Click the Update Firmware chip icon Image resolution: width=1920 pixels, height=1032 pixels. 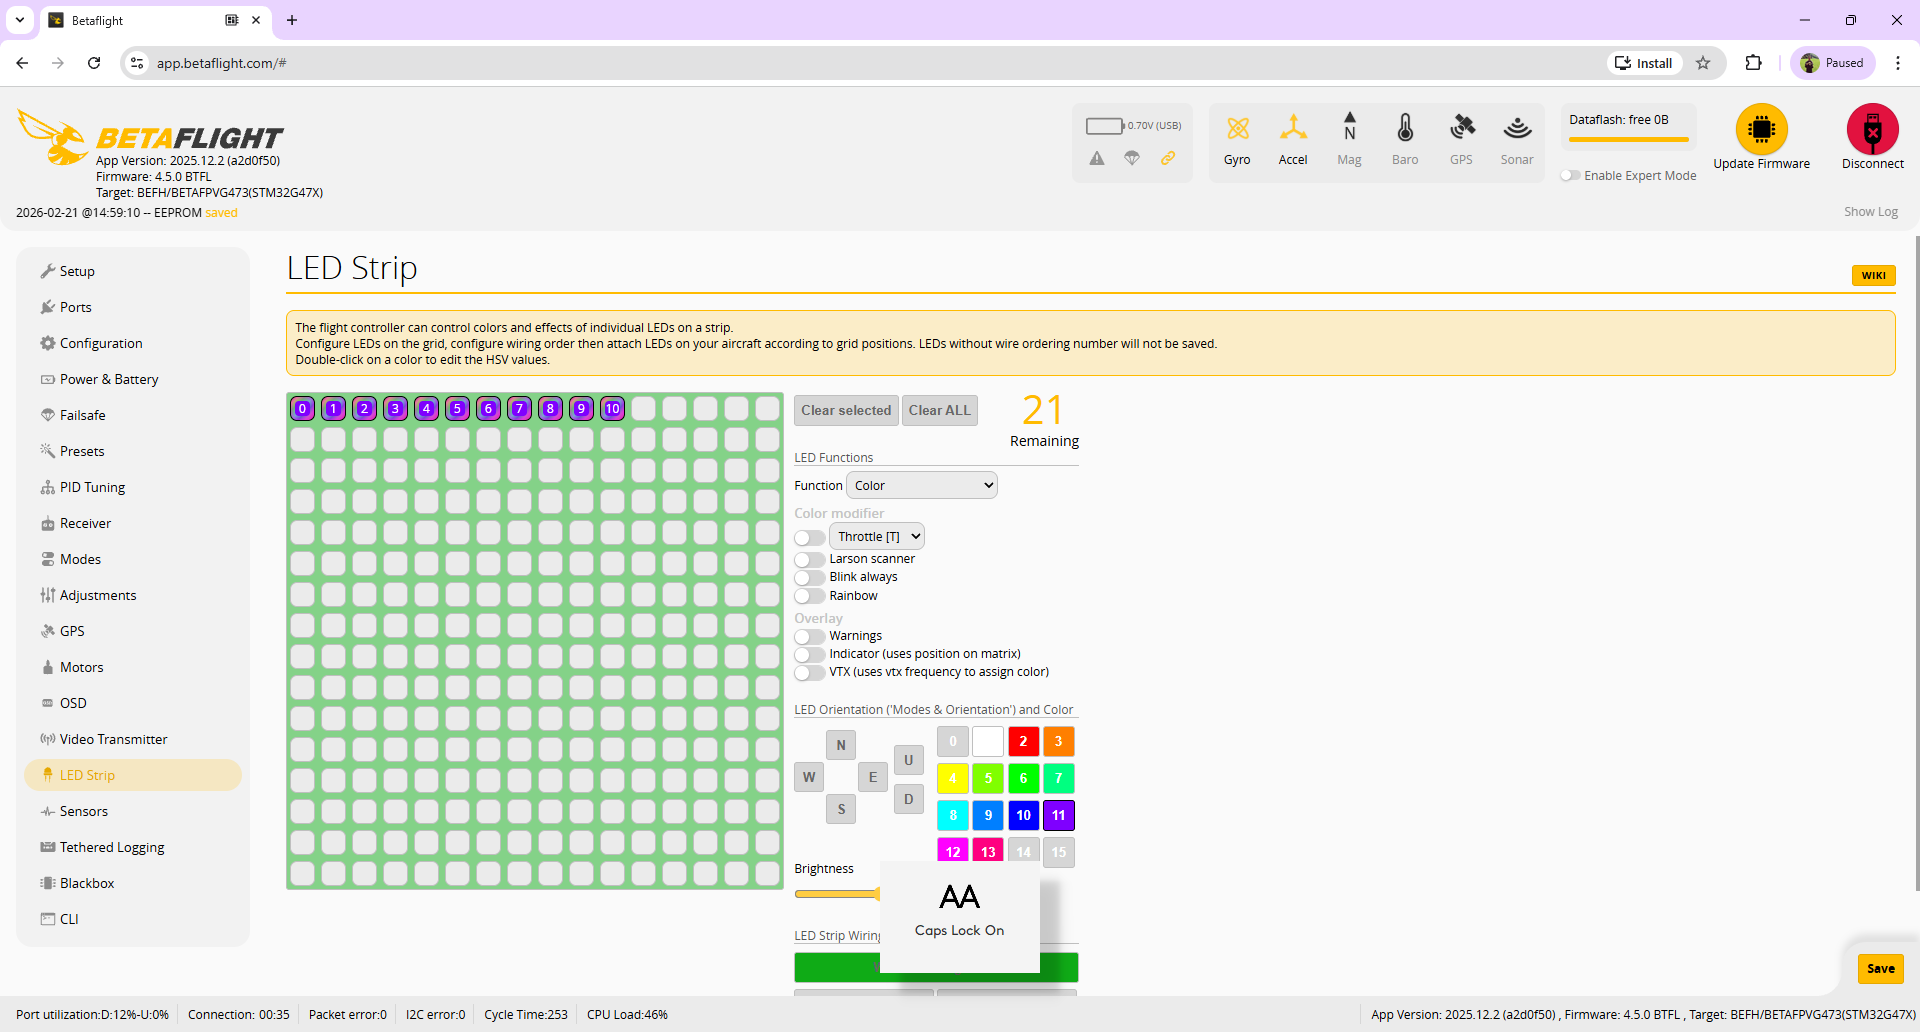[x=1761, y=130]
